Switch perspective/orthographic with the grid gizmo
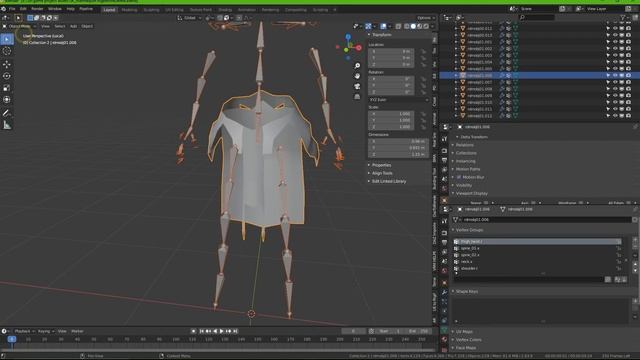Image resolution: width=640 pixels, height=360 pixels. tap(357, 97)
